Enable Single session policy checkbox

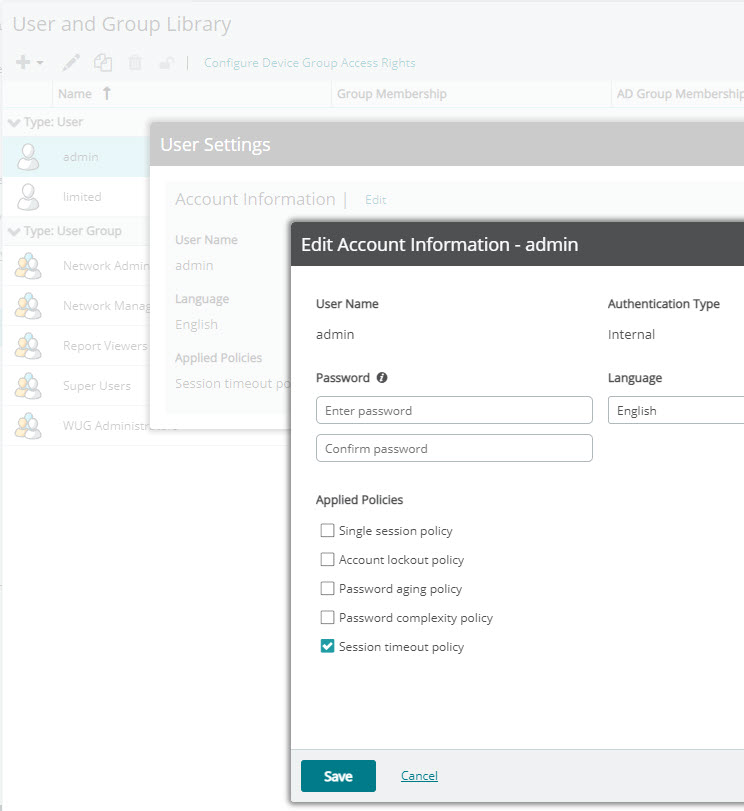click(327, 531)
